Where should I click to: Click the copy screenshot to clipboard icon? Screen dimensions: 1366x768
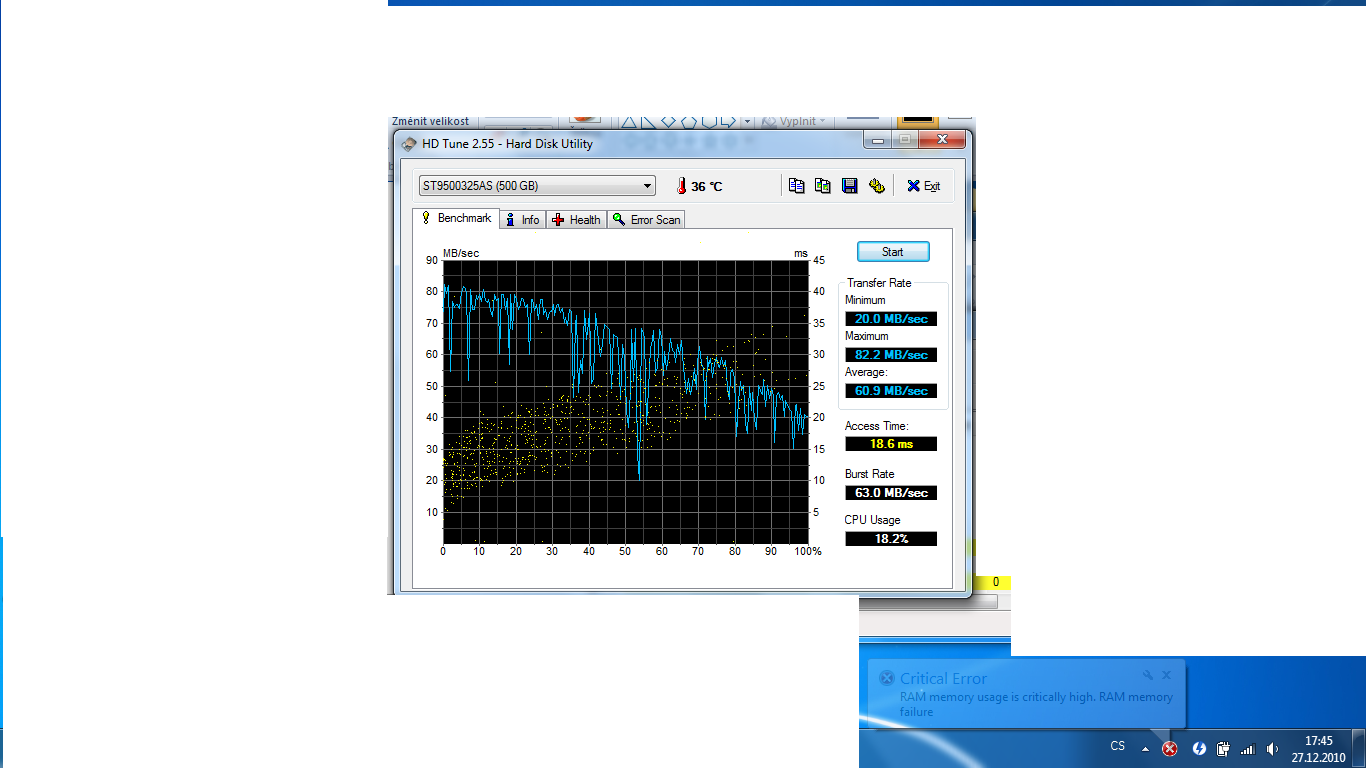(823, 186)
